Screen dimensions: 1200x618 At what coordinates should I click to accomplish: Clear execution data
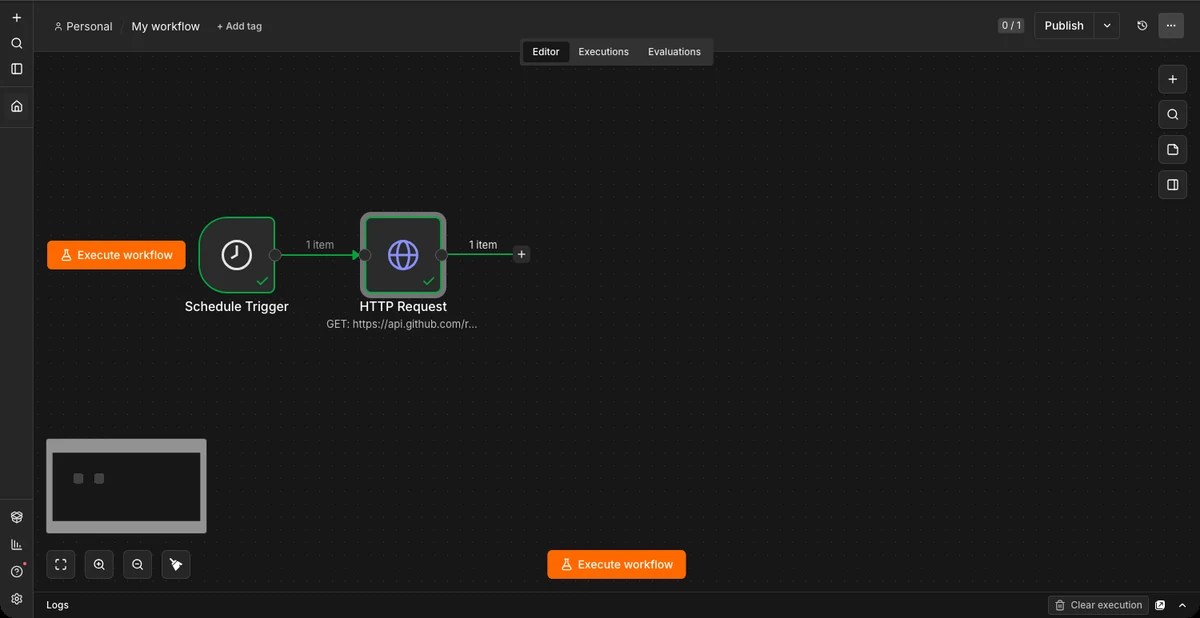tap(1098, 605)
